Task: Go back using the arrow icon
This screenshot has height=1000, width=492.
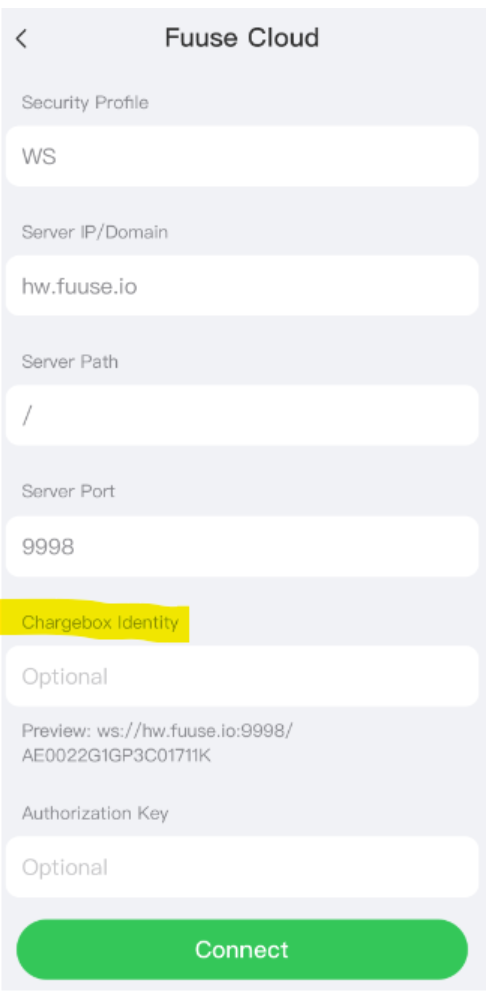Action: tap(22, 39)
